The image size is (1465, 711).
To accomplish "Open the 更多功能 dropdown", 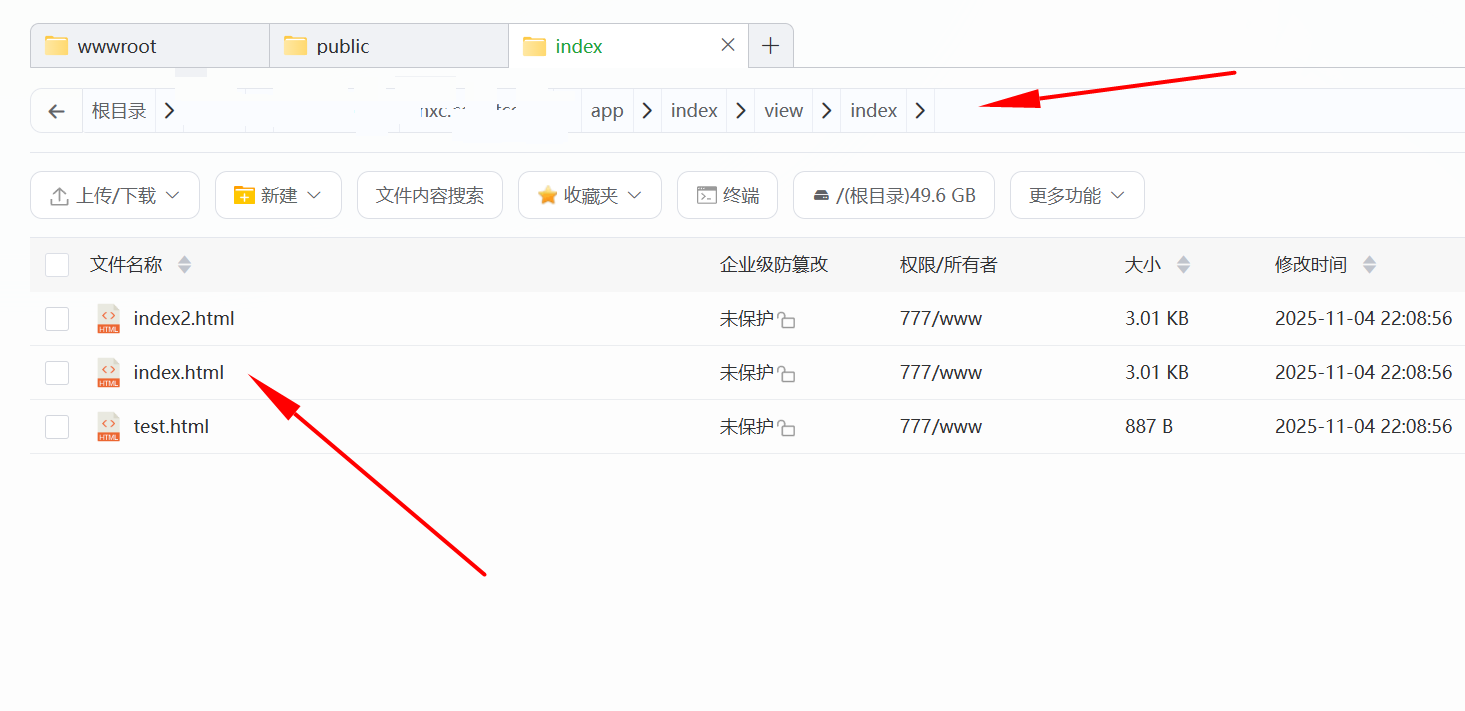I will pyautogui.click(x=1076, y=195).
